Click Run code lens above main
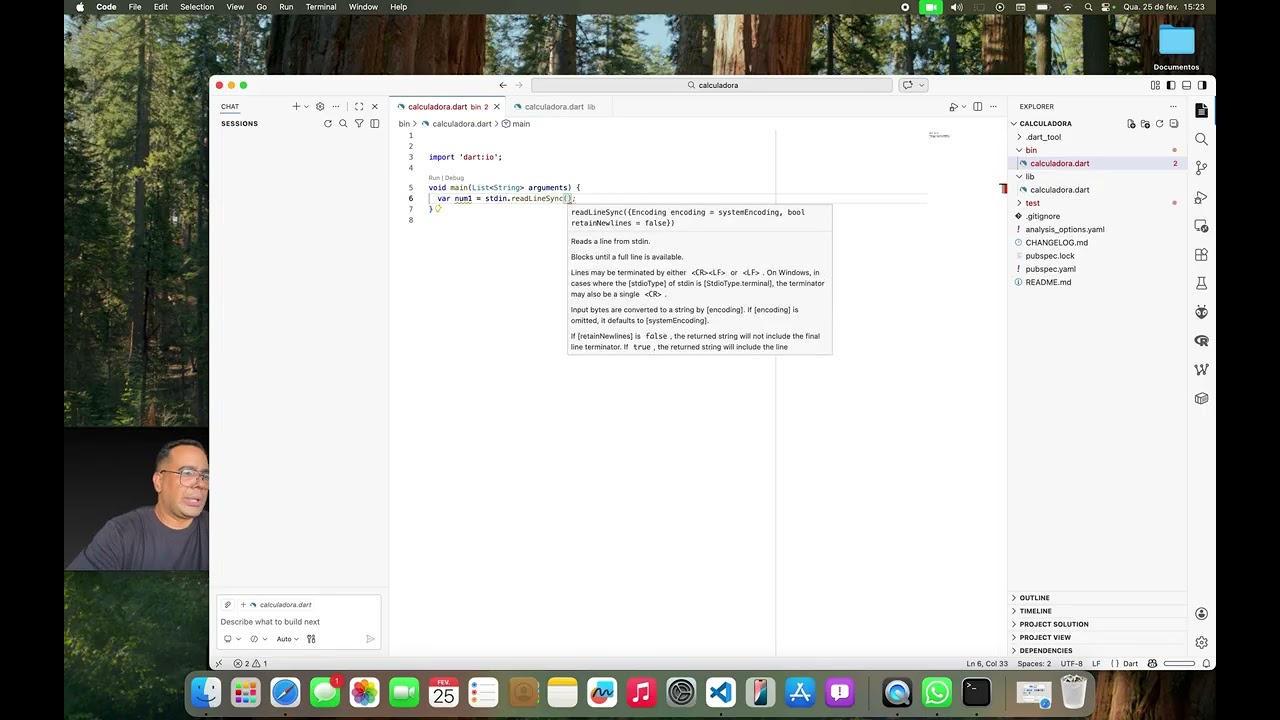 point(434,178)
